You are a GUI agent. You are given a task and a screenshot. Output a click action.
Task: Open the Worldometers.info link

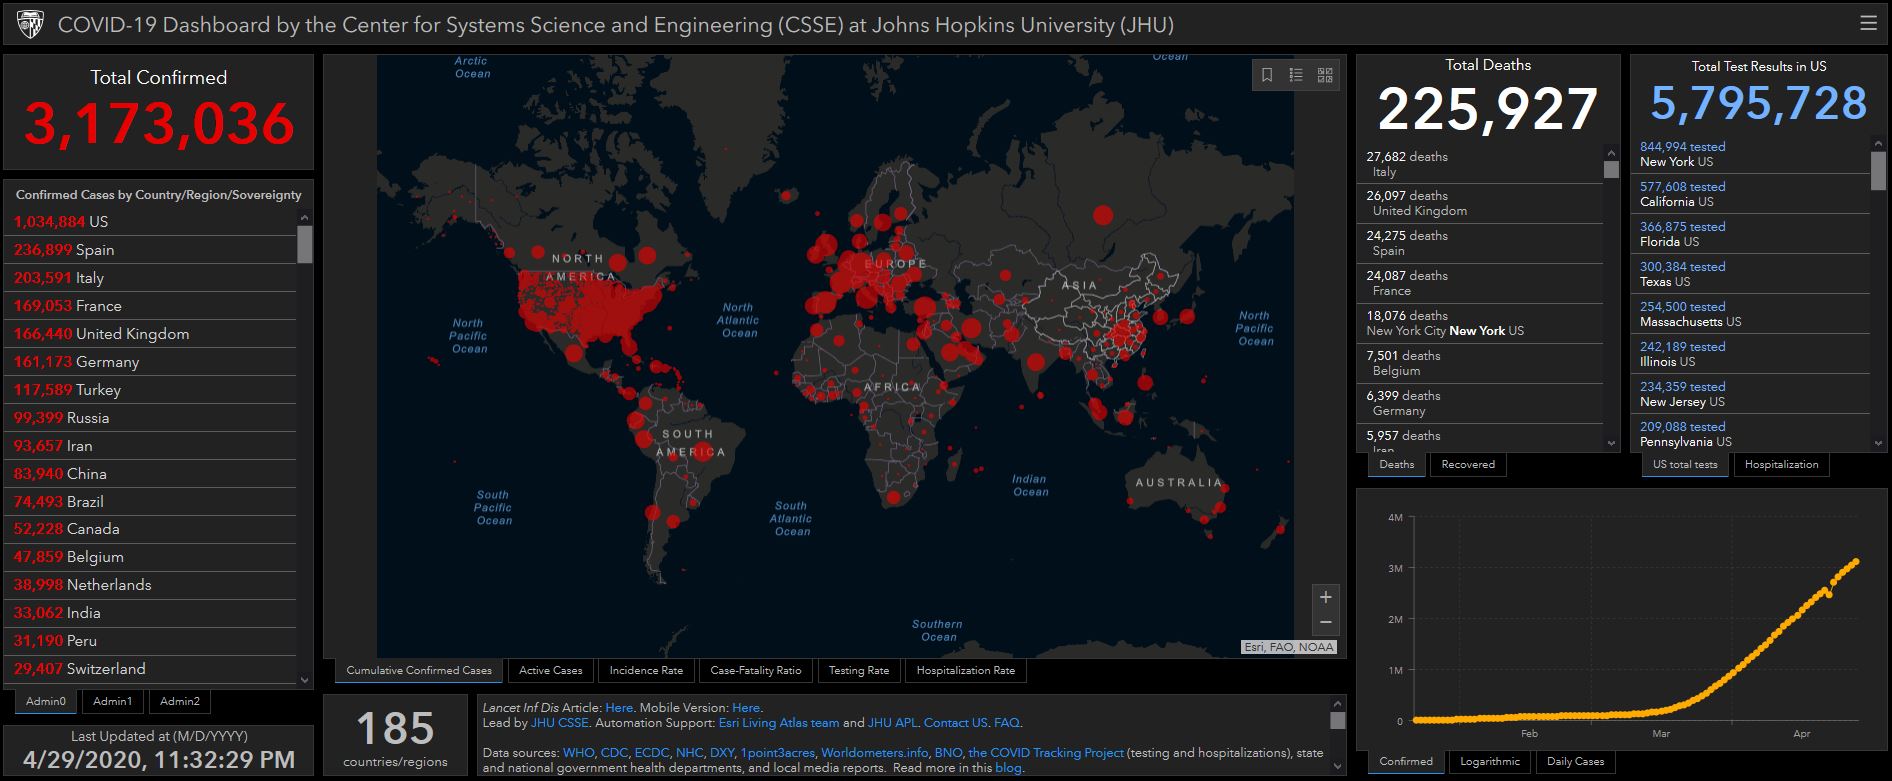[x=874, y=753]
